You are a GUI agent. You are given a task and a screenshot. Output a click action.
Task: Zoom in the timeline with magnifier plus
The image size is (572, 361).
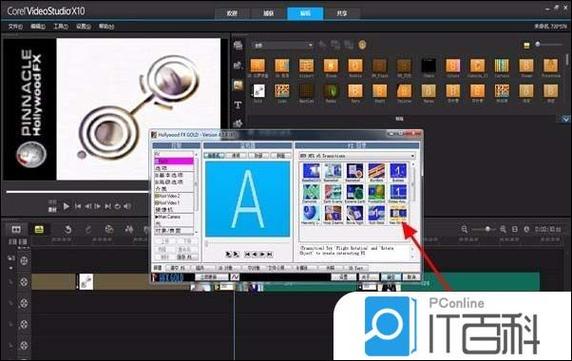coord(503,229)
